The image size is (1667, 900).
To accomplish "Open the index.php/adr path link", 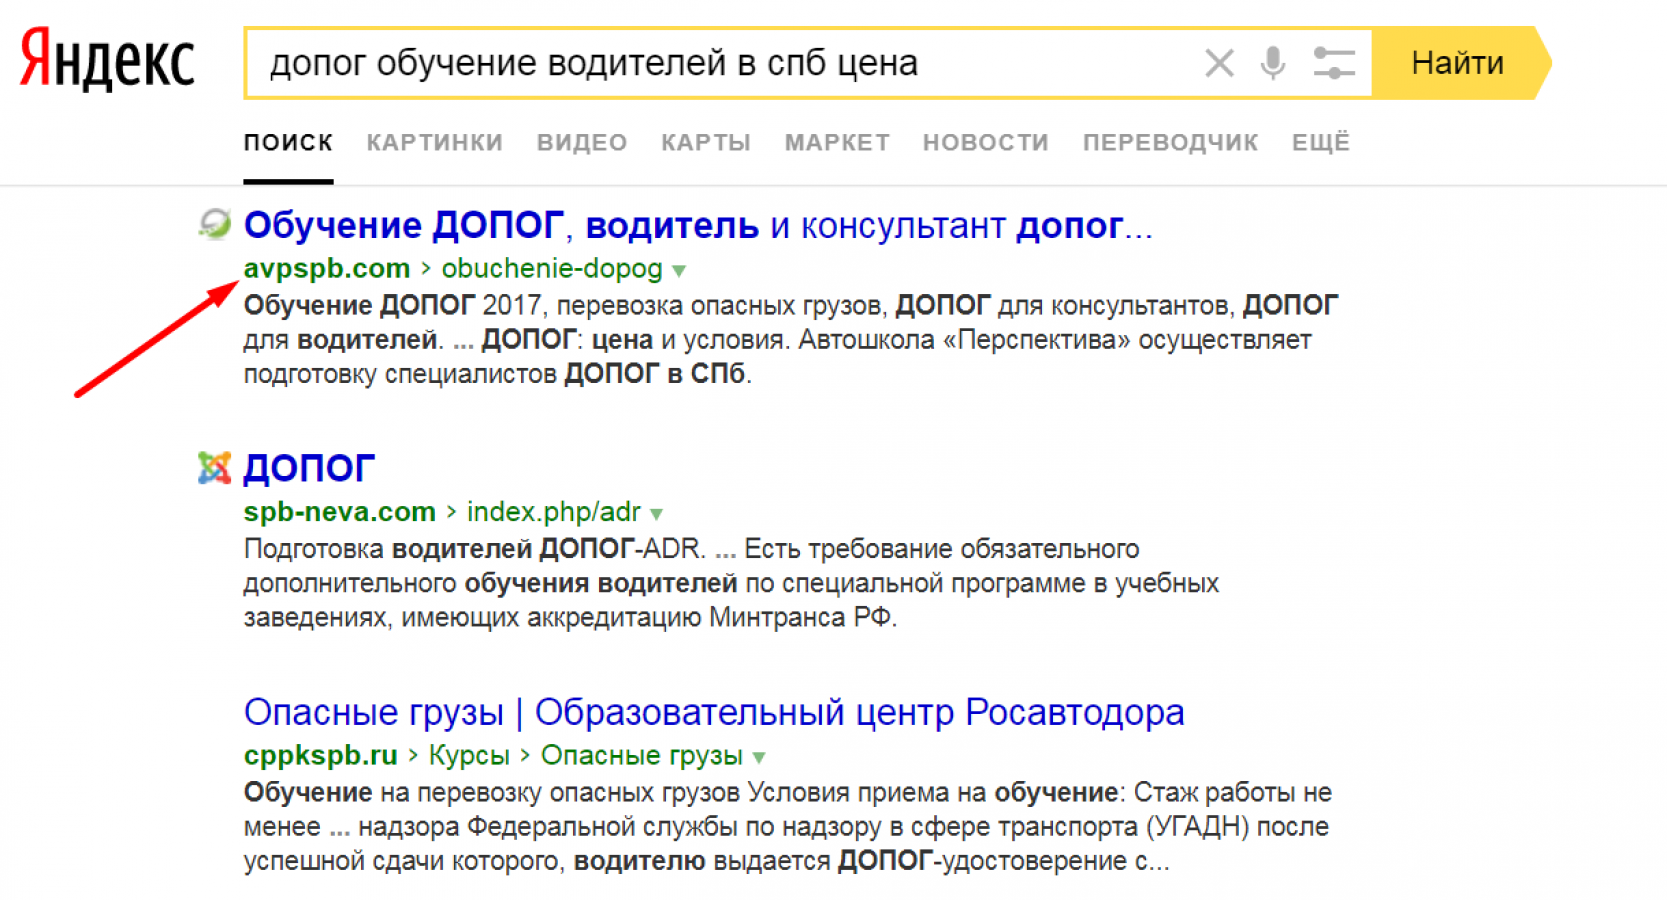I will (x=554, y=512).
